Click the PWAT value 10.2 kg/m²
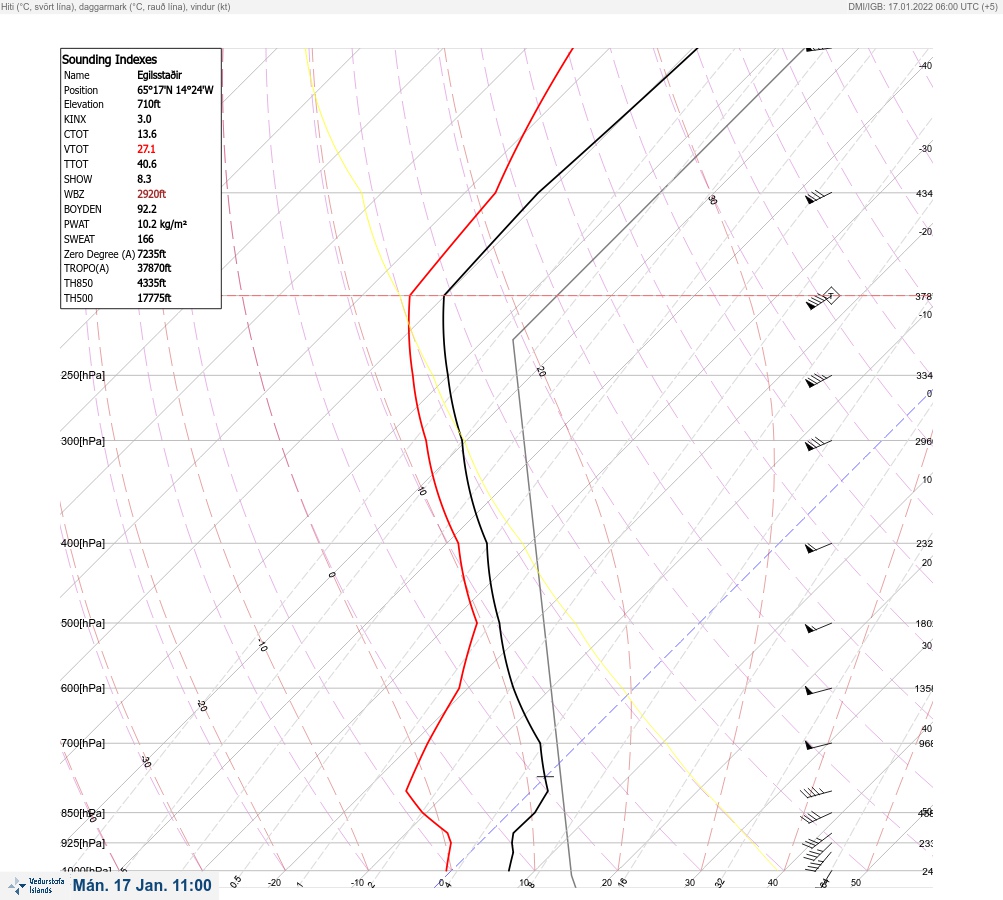 [x=162, y=224]
